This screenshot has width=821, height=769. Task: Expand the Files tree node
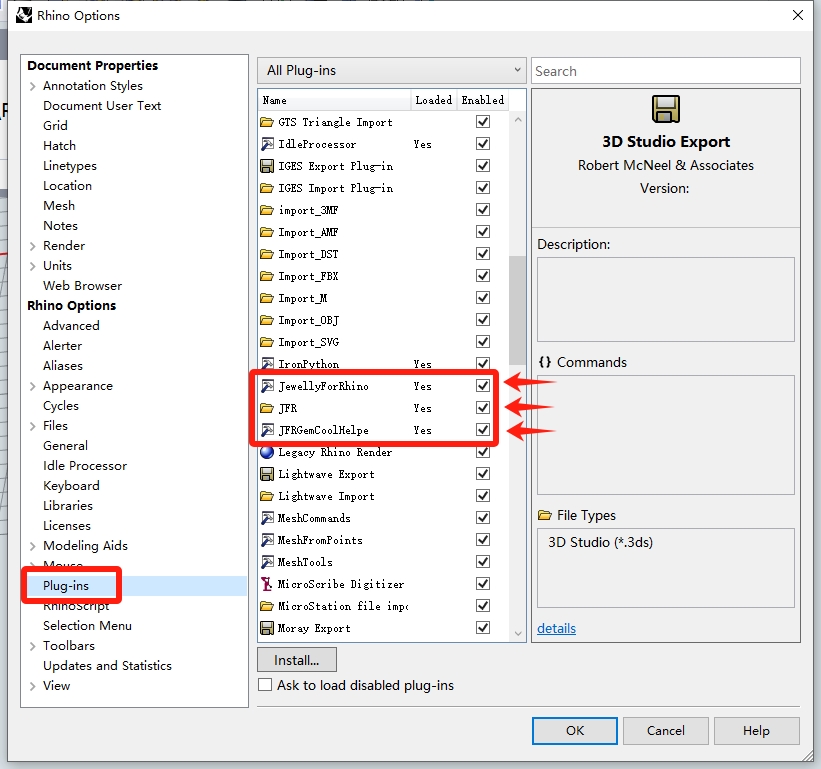click(32, 426)
